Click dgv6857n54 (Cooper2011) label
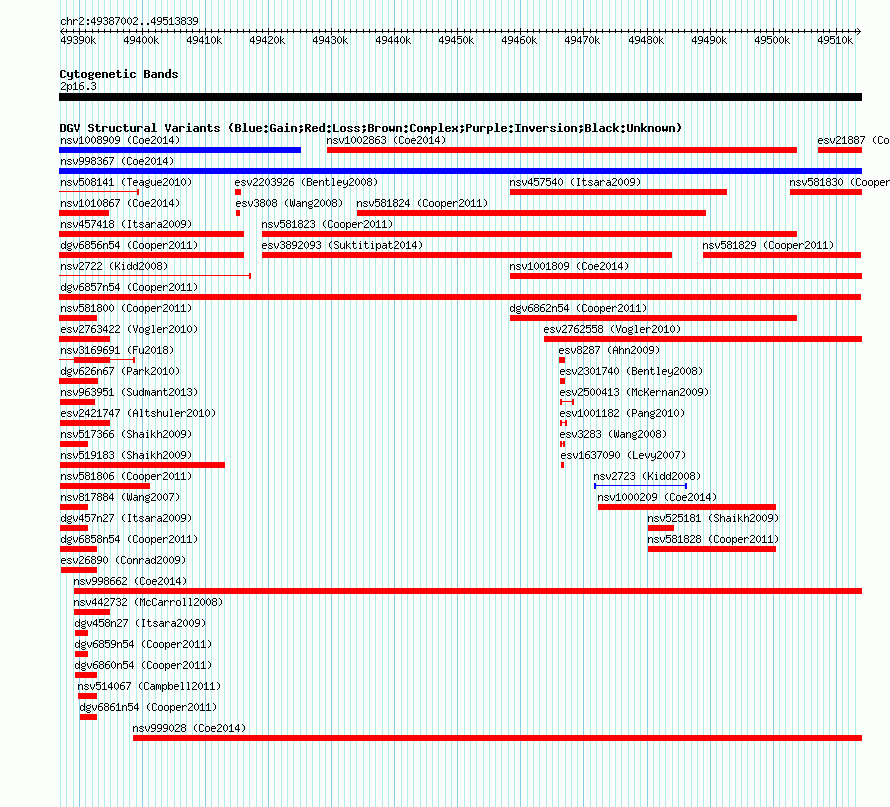 (x=129, y=287)
